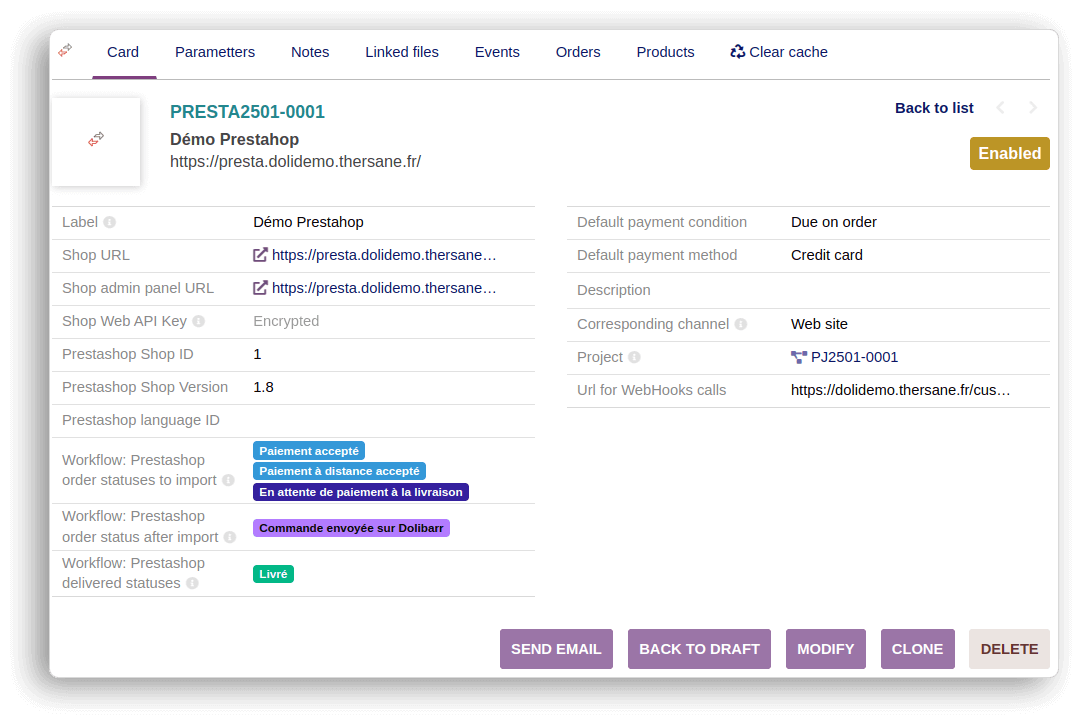
Task: Click info icon beside Prestashop delivered statuses
Action: pos(192,583)
